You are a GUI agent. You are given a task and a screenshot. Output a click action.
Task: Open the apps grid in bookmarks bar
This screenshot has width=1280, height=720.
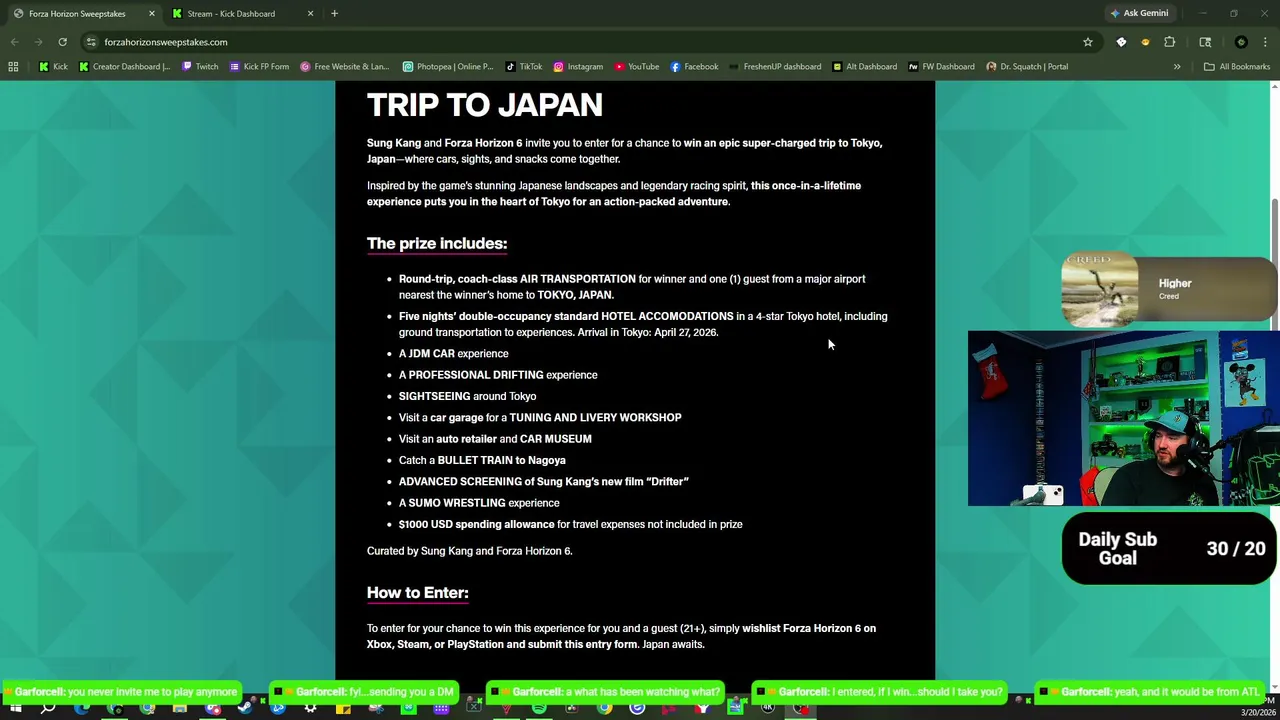point(13,67)
